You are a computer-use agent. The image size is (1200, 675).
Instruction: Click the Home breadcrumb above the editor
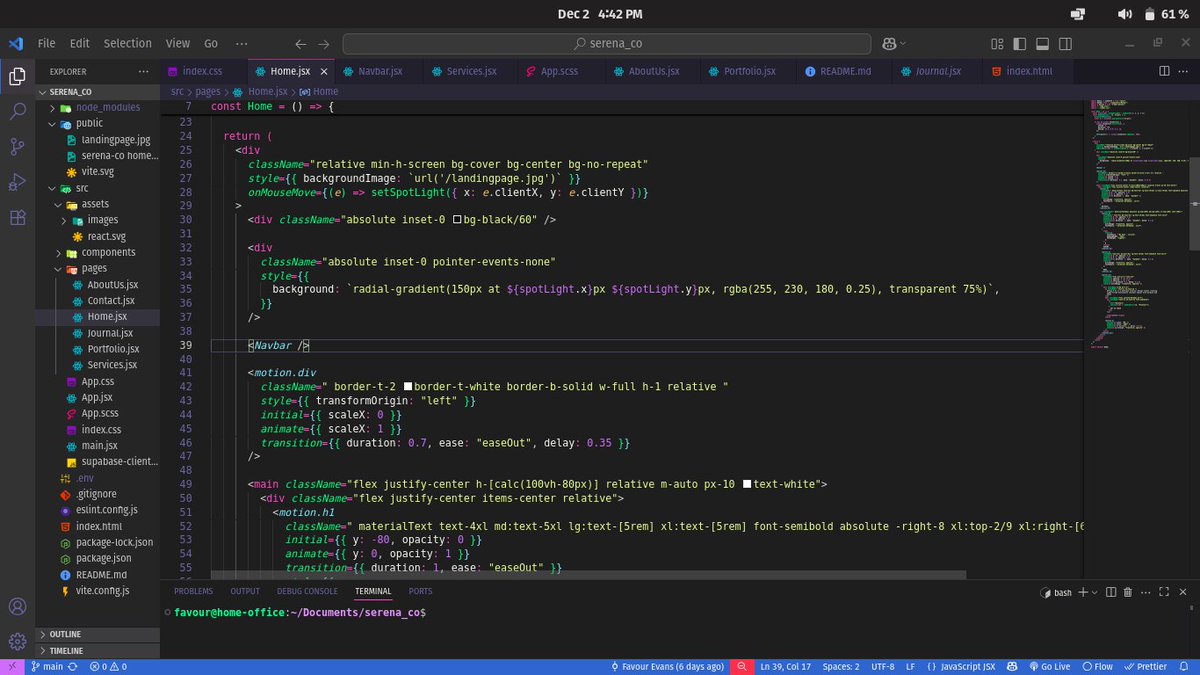(323, 90)
